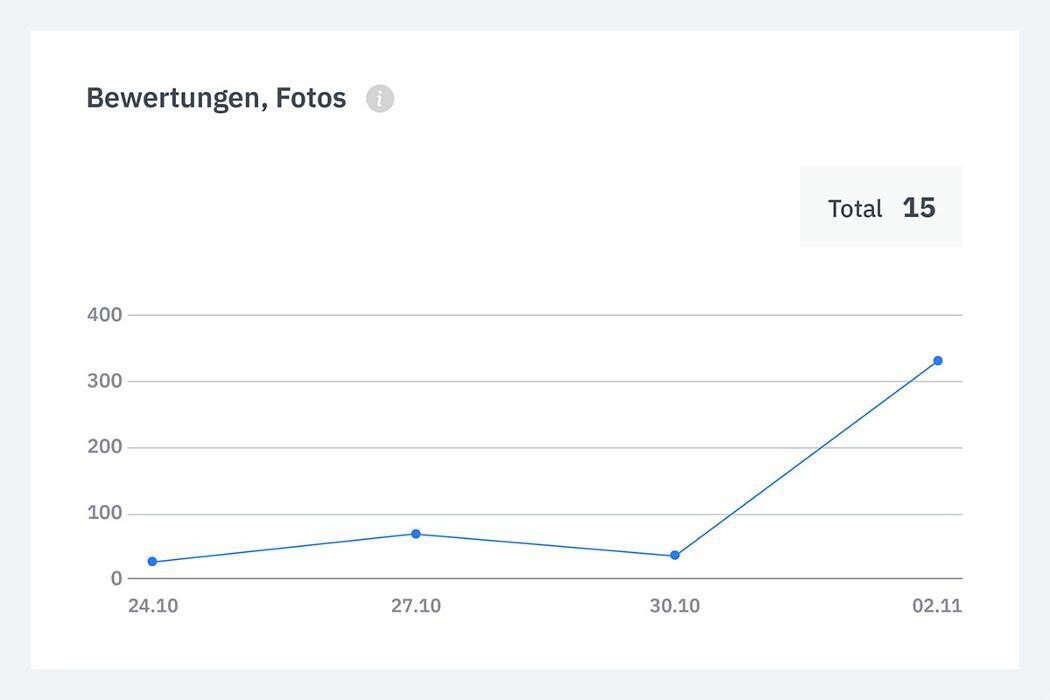Select the data point at 24.10
The width and height of the screenshot is (1050, 700).
[152, 562]
